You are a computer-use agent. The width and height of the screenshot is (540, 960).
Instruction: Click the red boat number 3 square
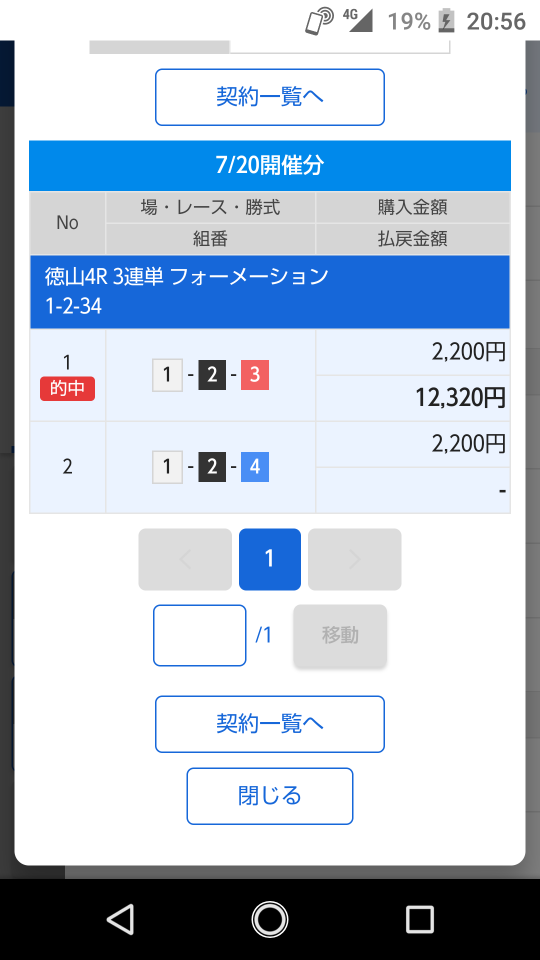pos(255,375)
